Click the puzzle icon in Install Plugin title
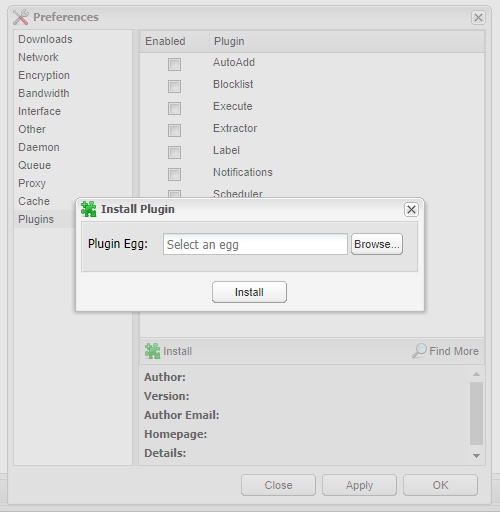The height and width of the screenshot is (512, 500). tap(89, 209)
